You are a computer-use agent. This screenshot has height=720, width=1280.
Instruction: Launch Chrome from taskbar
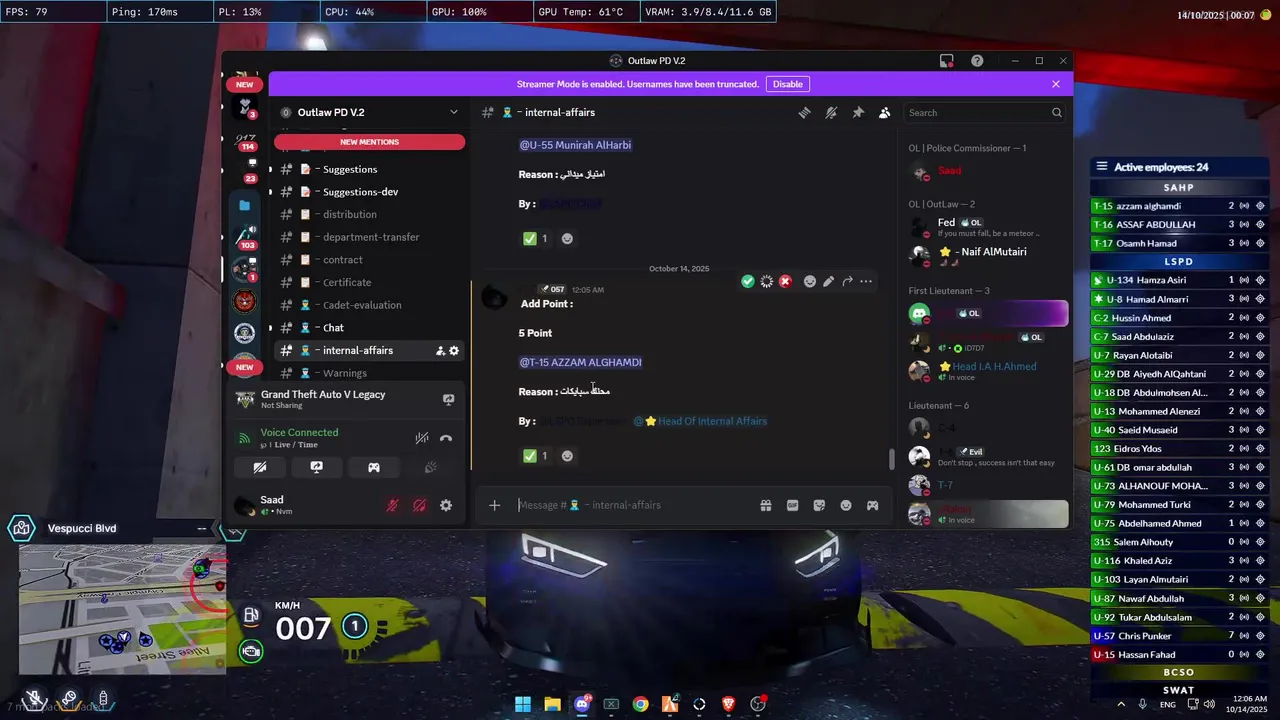coord(640,704)
